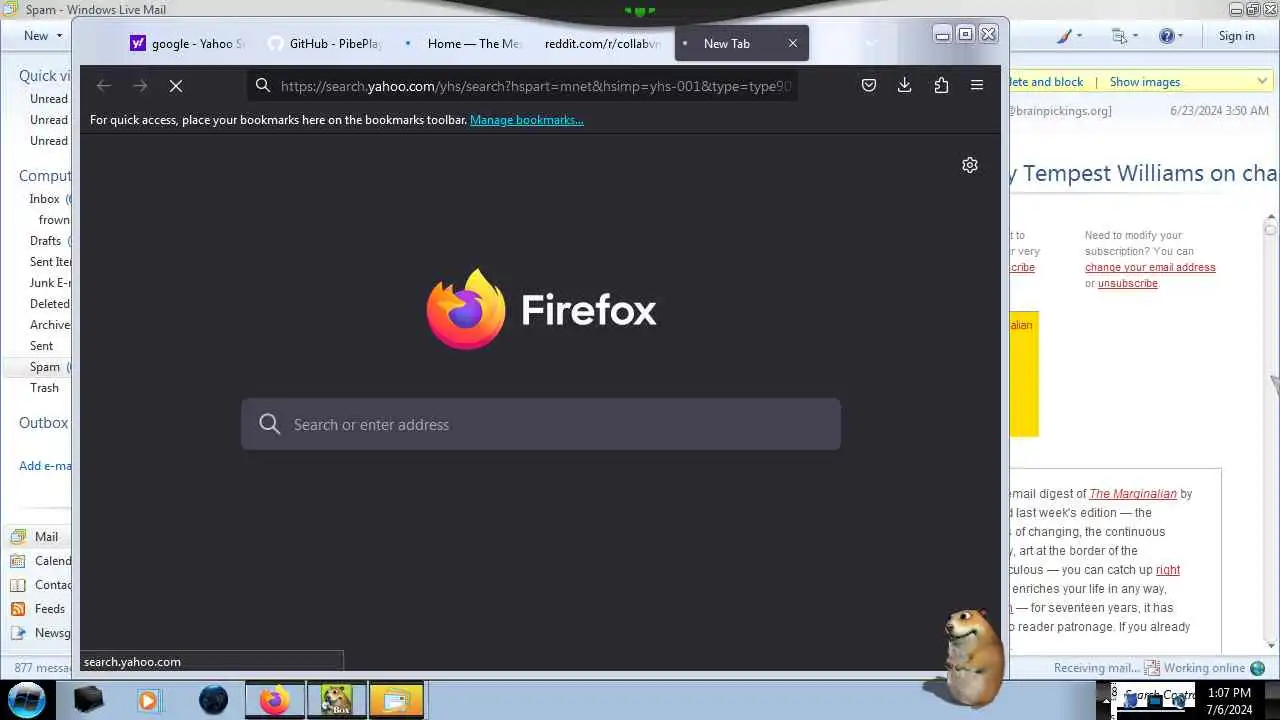This screenshot has width=1280, height=720.
Task: Click the search icon in the new tab search box
Action: coord(269,424)
